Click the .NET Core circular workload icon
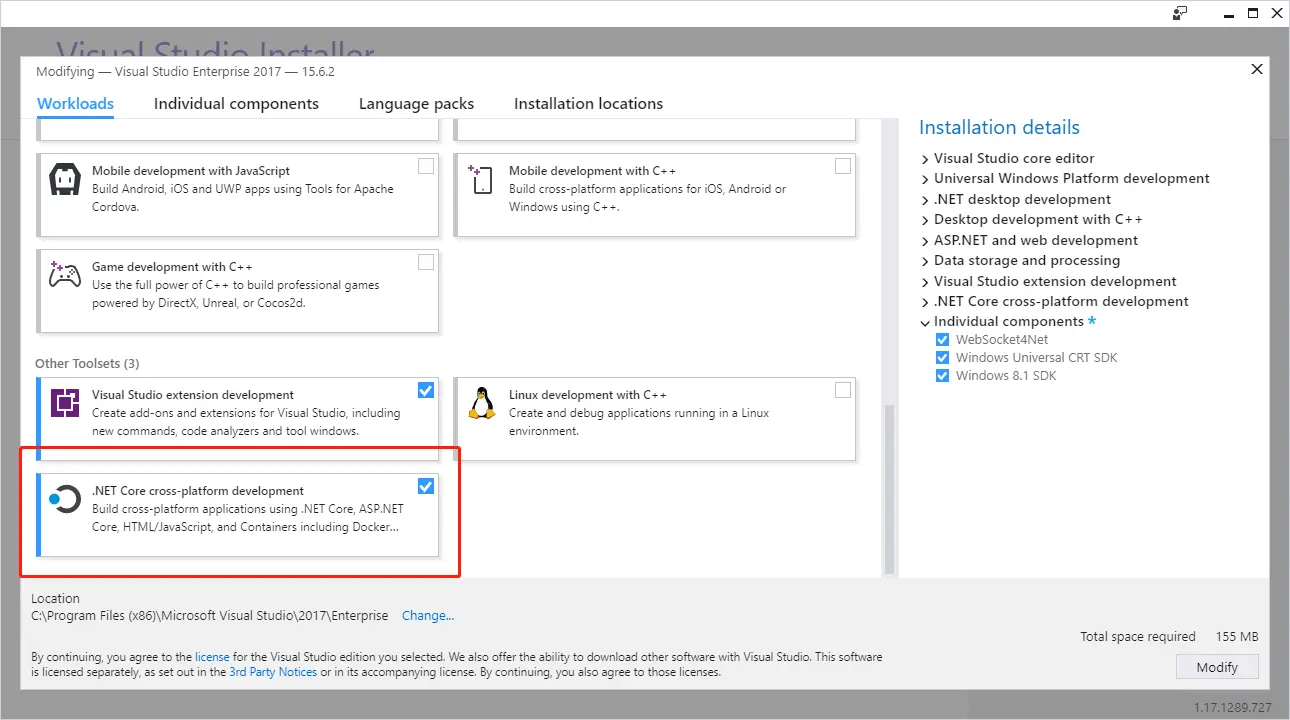This screenshot has width=1290, height=720. pyautogui.click(x=64, y=498)
